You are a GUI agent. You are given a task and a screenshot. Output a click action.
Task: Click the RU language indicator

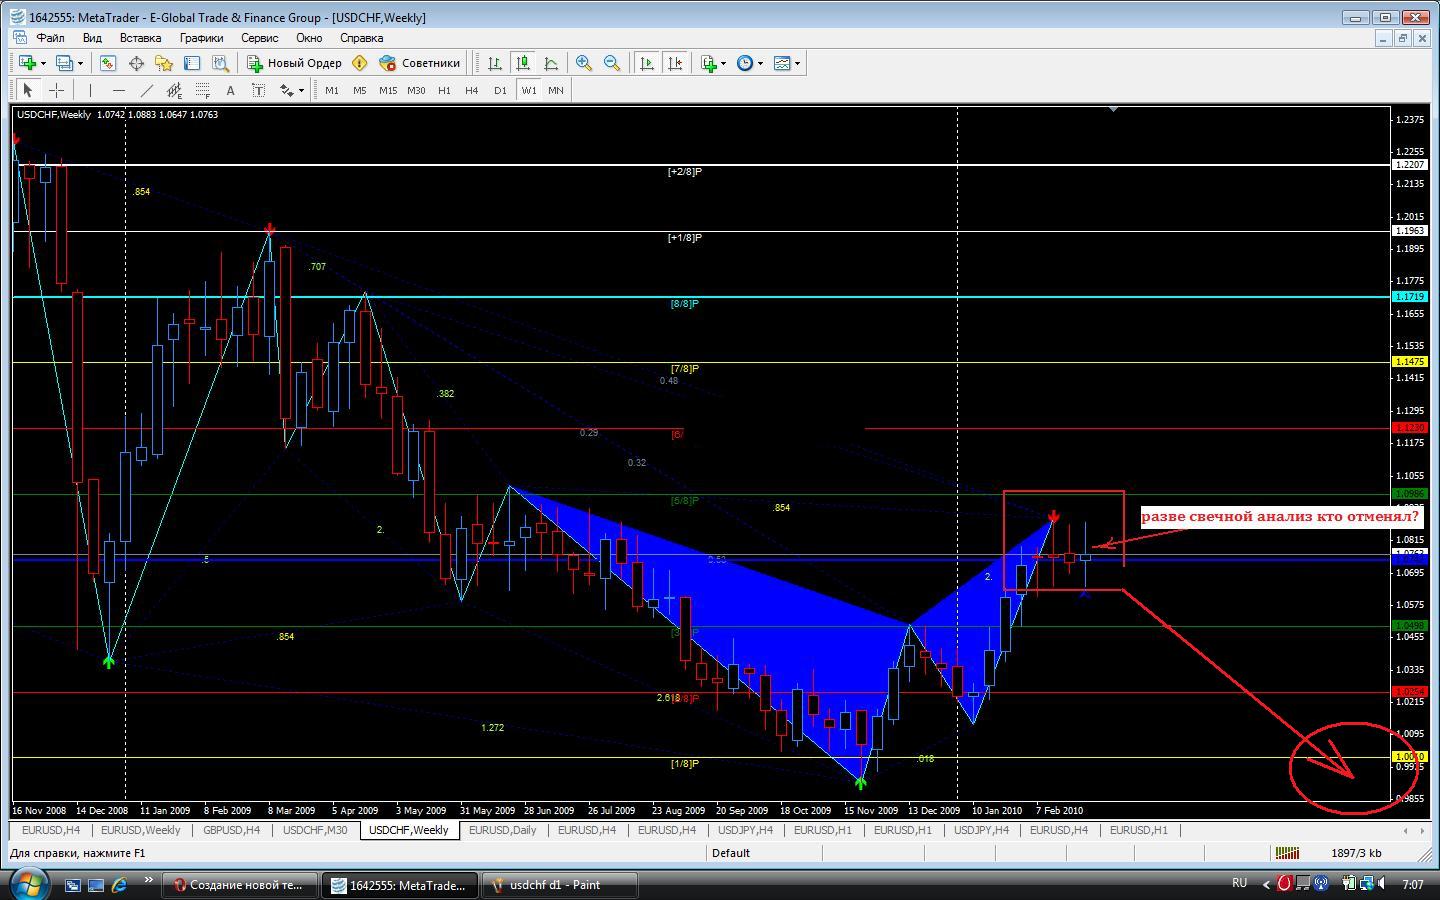coord(1239,883)
